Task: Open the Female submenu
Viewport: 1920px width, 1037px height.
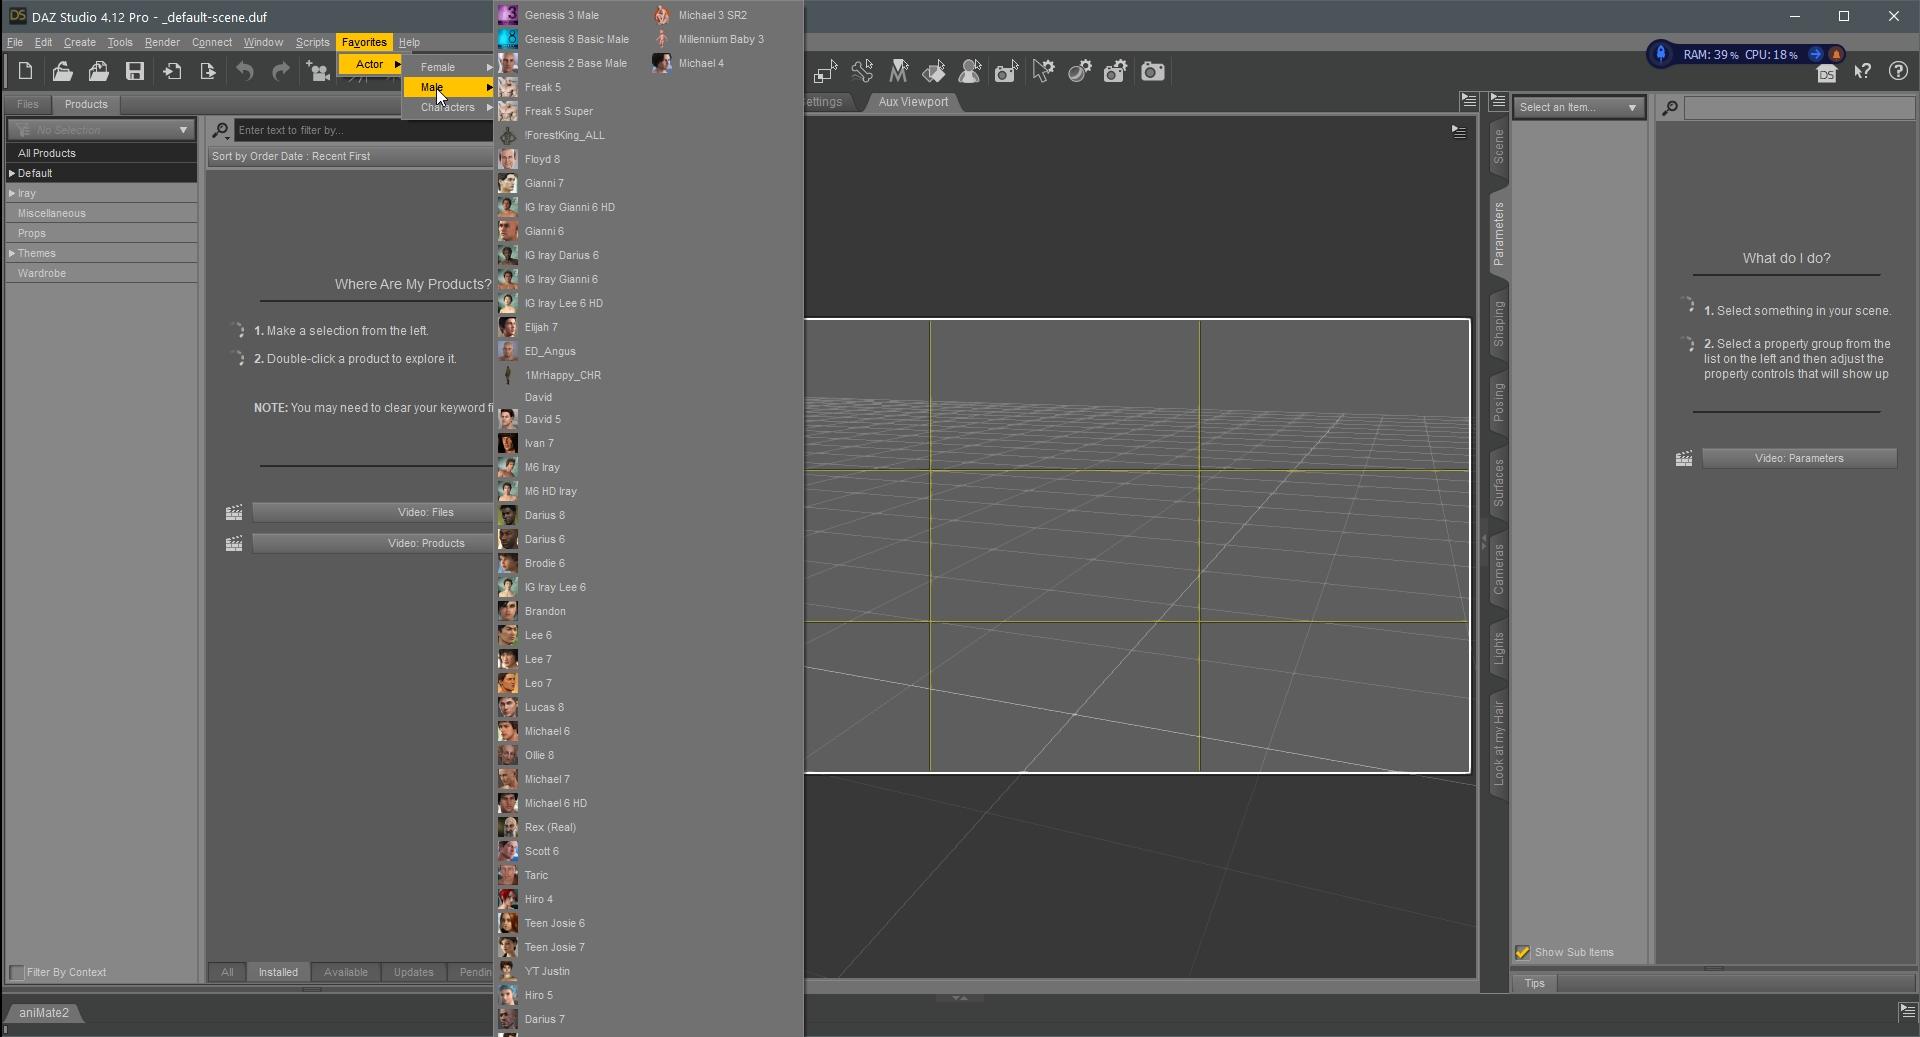Action: pos(449,67)
